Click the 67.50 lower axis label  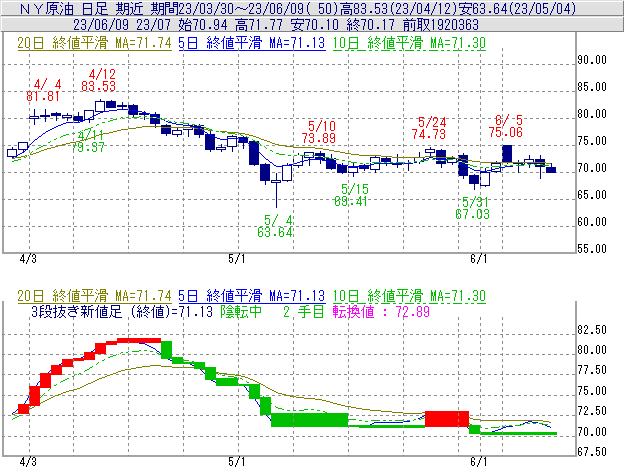click(x=592, y=452)
